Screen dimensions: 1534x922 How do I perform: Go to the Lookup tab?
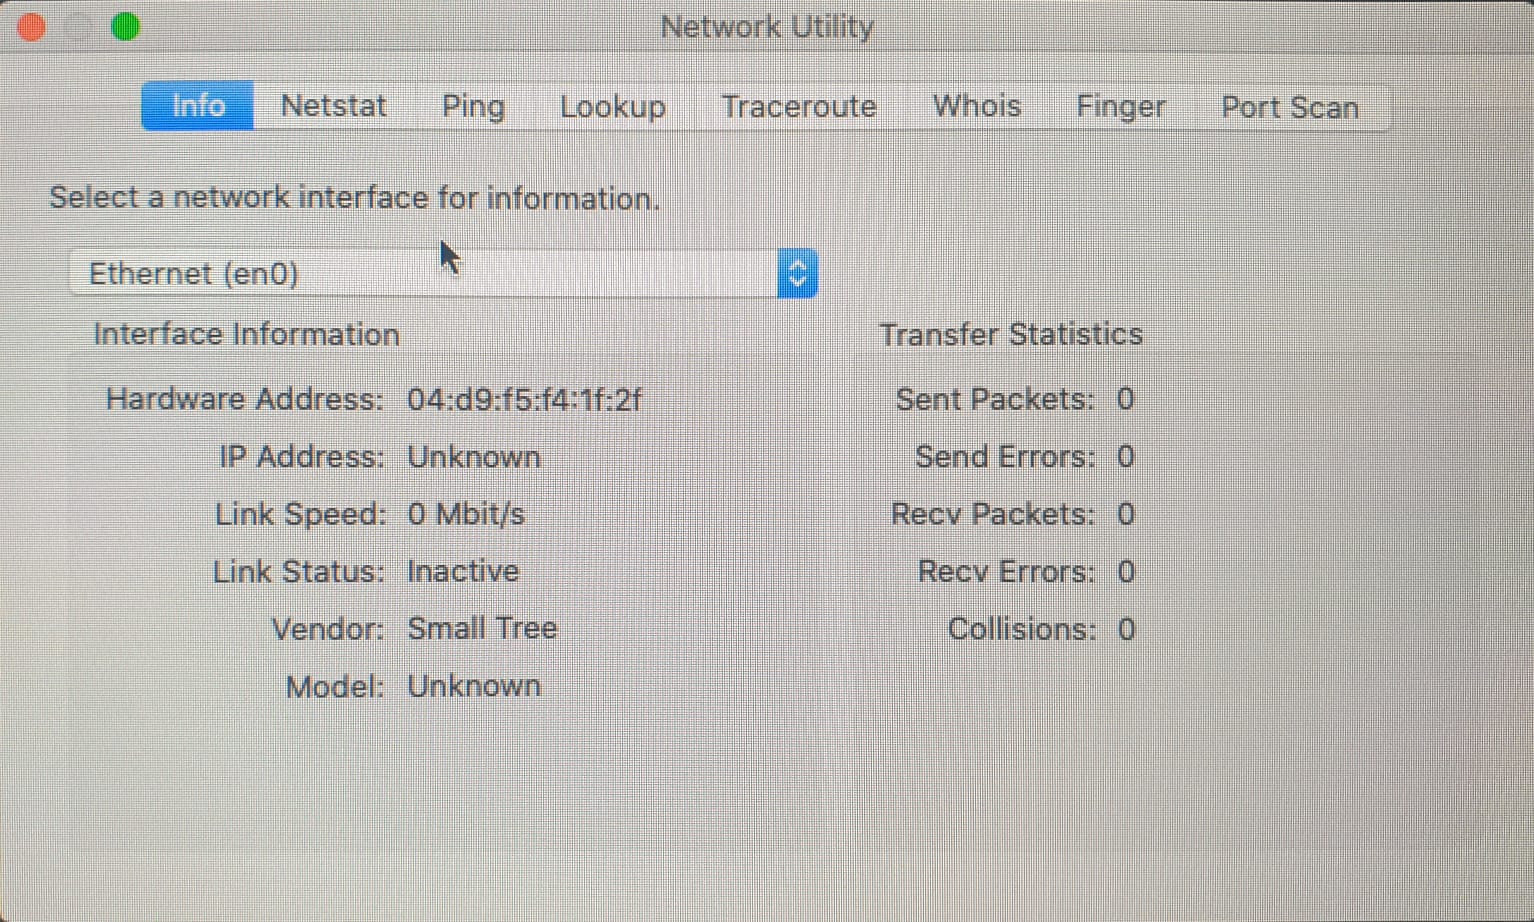(612, 106)
